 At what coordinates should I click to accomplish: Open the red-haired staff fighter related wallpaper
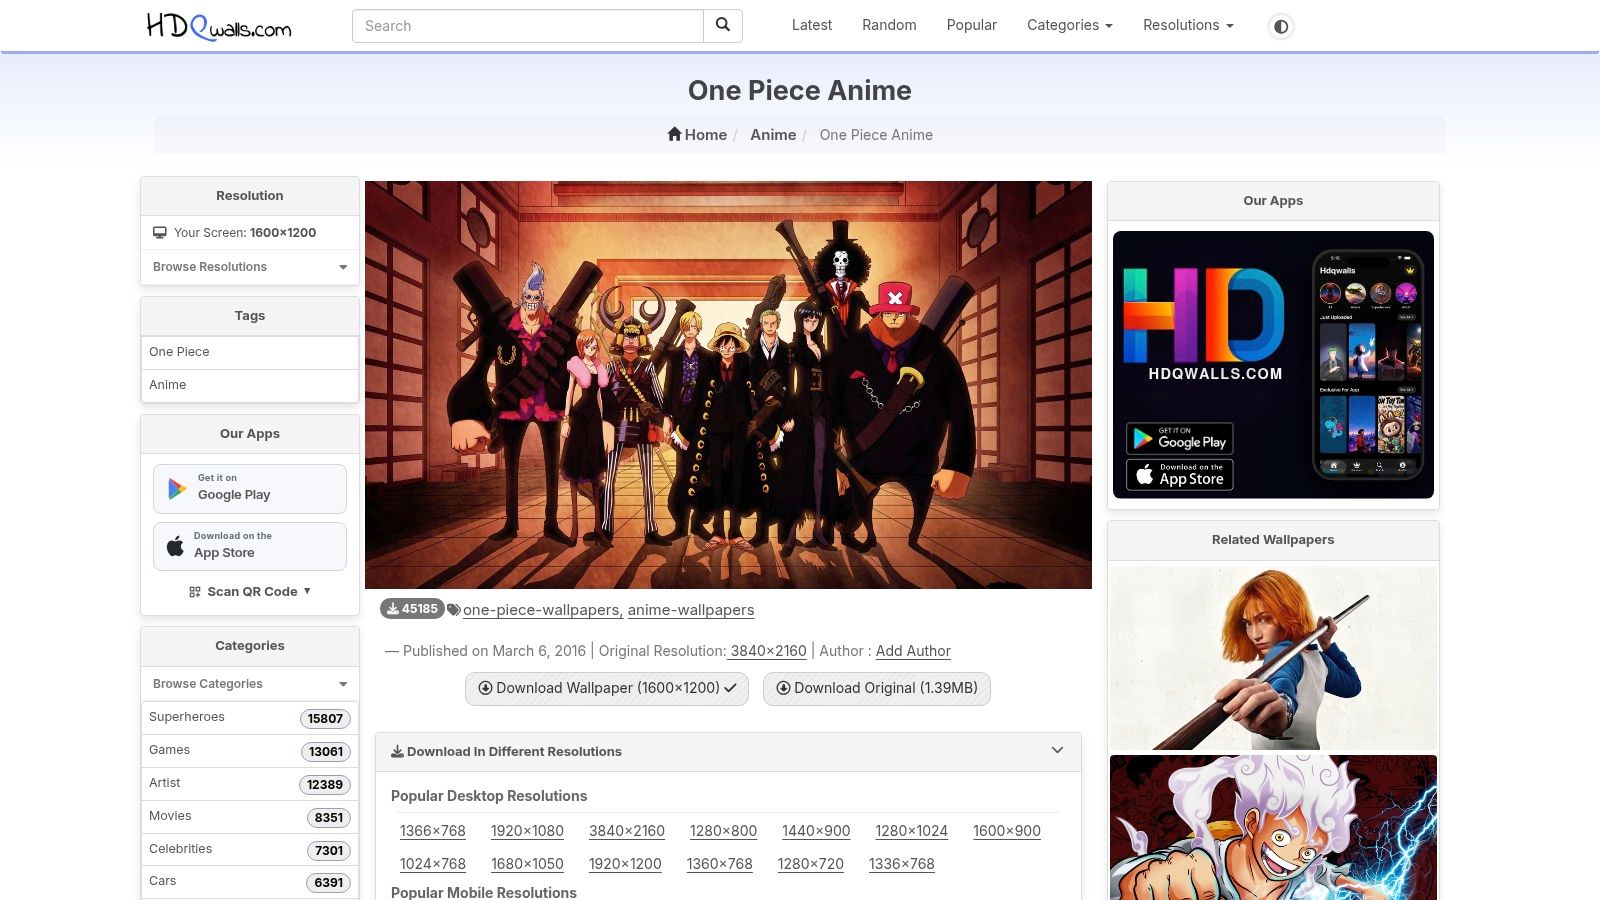click(1273, 658)
